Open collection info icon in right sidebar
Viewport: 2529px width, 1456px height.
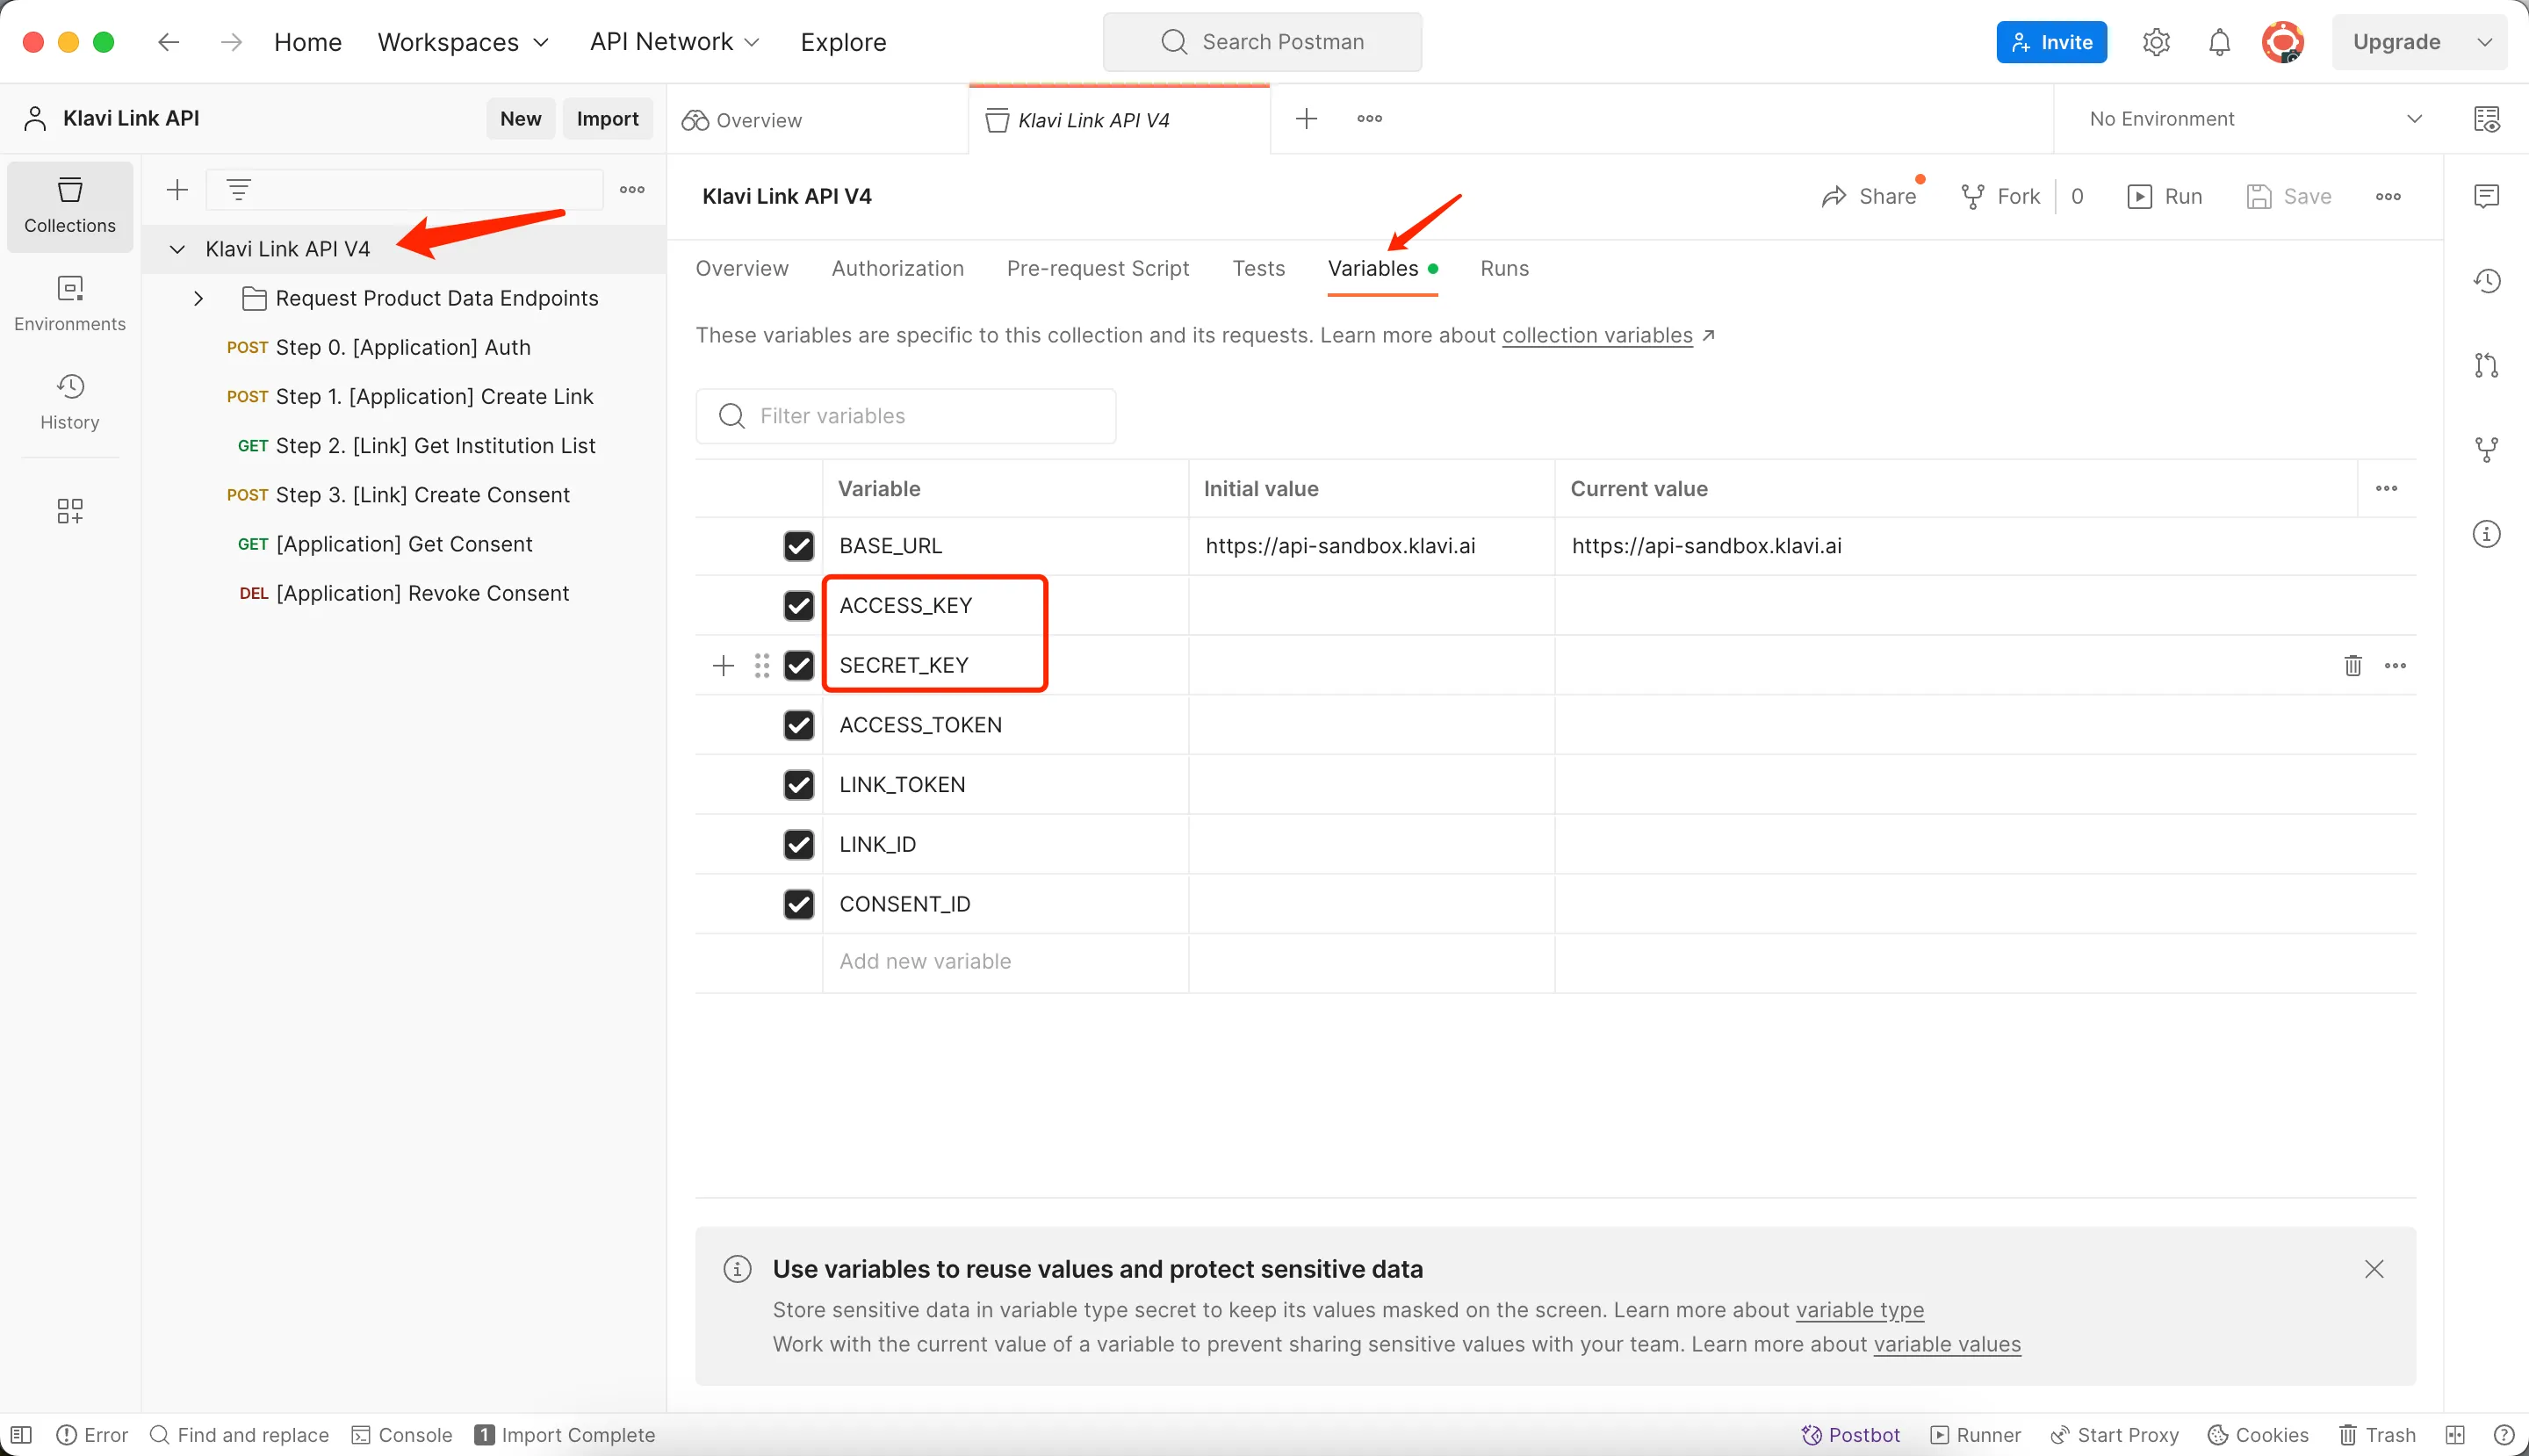click(2486, 534)
